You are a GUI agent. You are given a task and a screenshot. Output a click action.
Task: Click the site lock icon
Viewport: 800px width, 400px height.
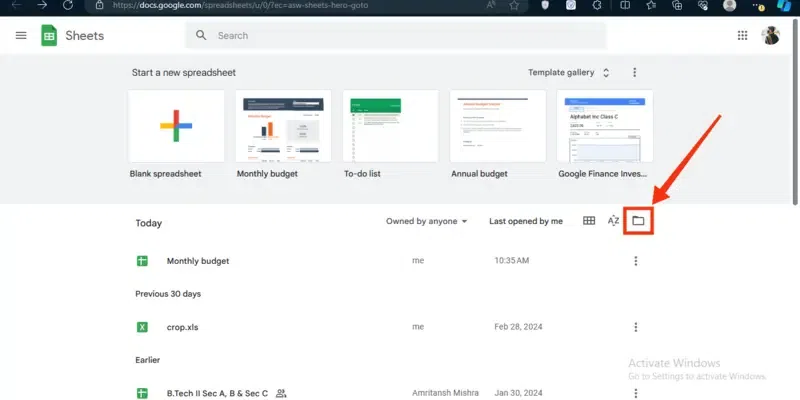(x=99, y=5)
